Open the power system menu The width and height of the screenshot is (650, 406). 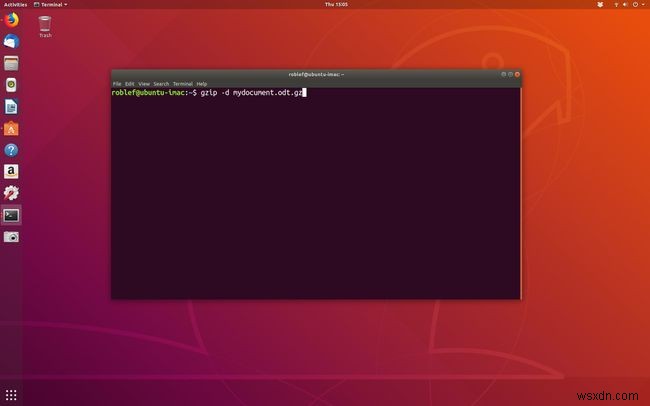(638, 5)
